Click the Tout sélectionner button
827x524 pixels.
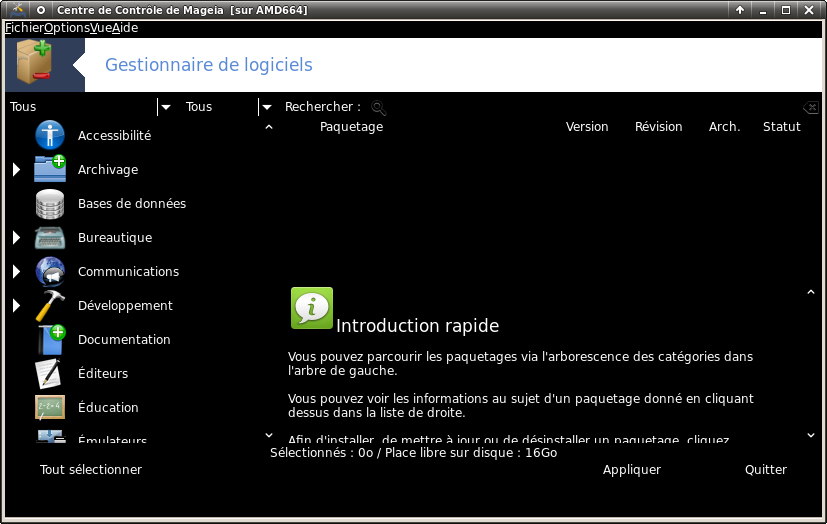pos(91,470)
